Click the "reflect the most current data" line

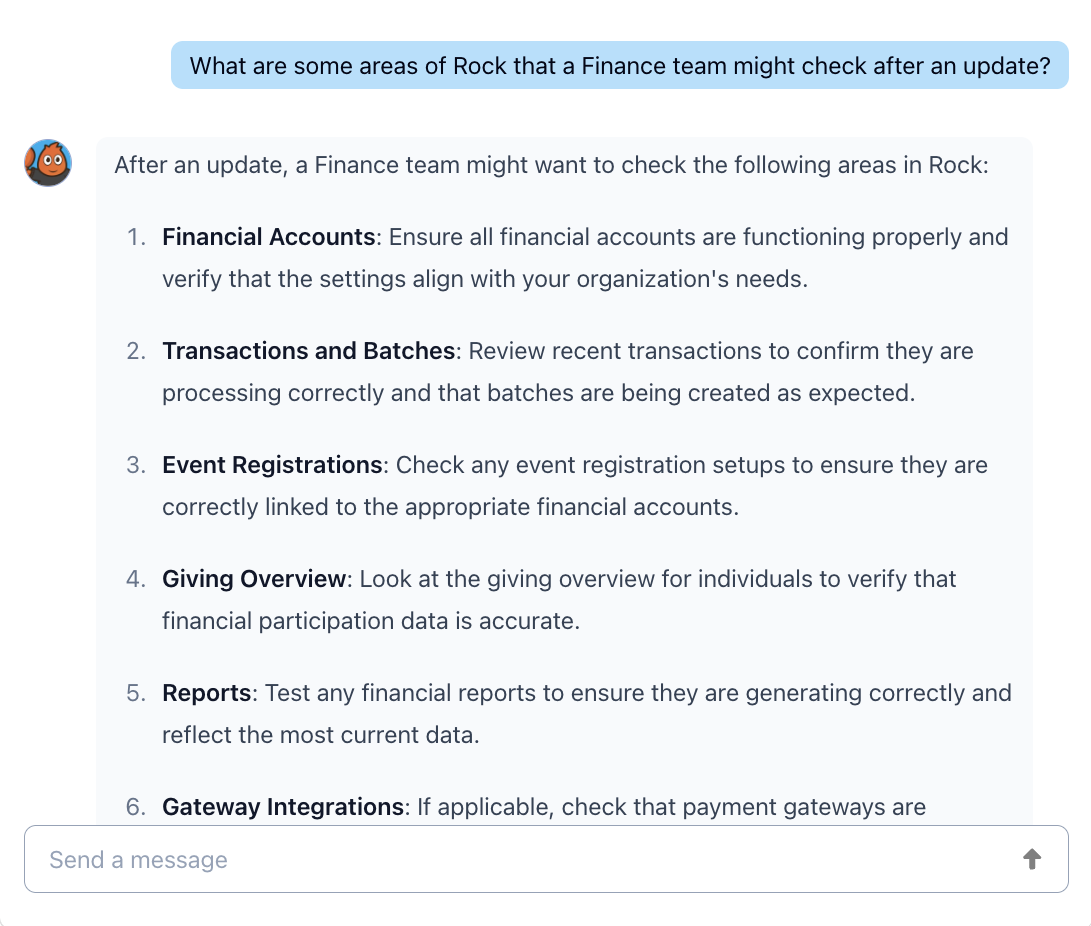[x=320, y=735]
